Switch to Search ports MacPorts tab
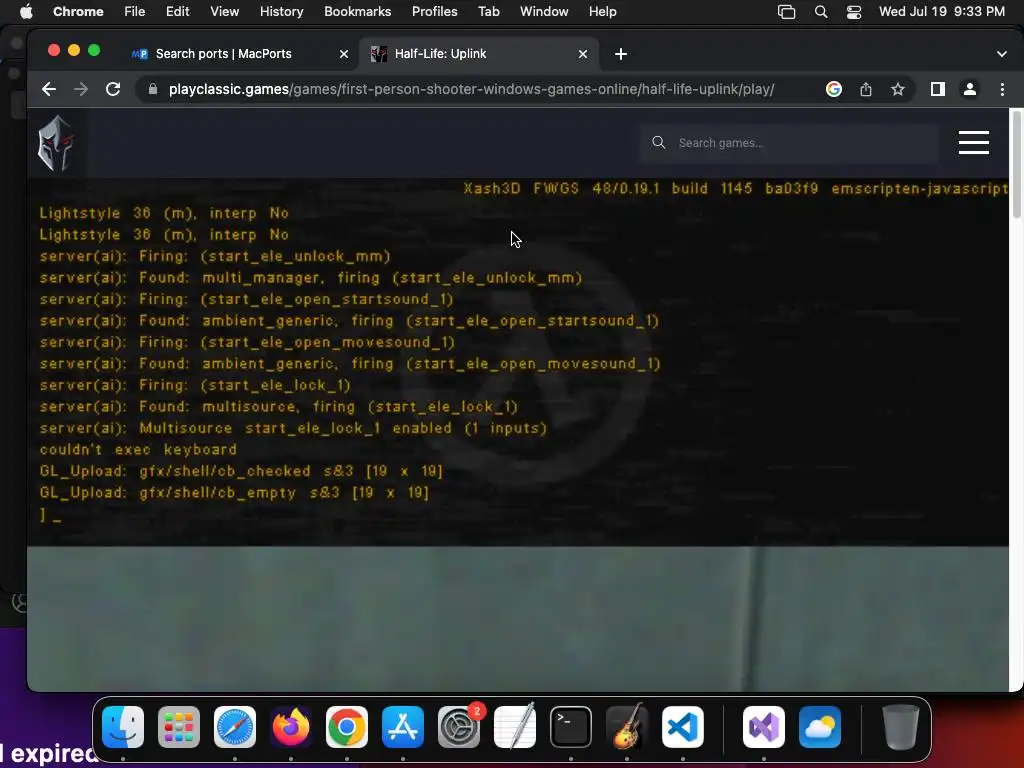Viewport: 1024px width, 768px height. click(223, 54)
